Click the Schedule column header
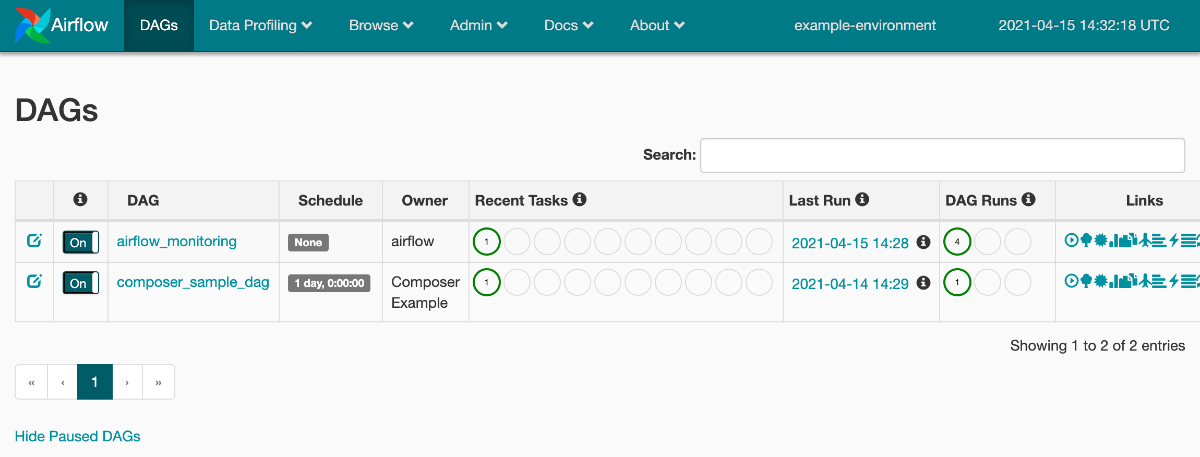 (330, 200)
